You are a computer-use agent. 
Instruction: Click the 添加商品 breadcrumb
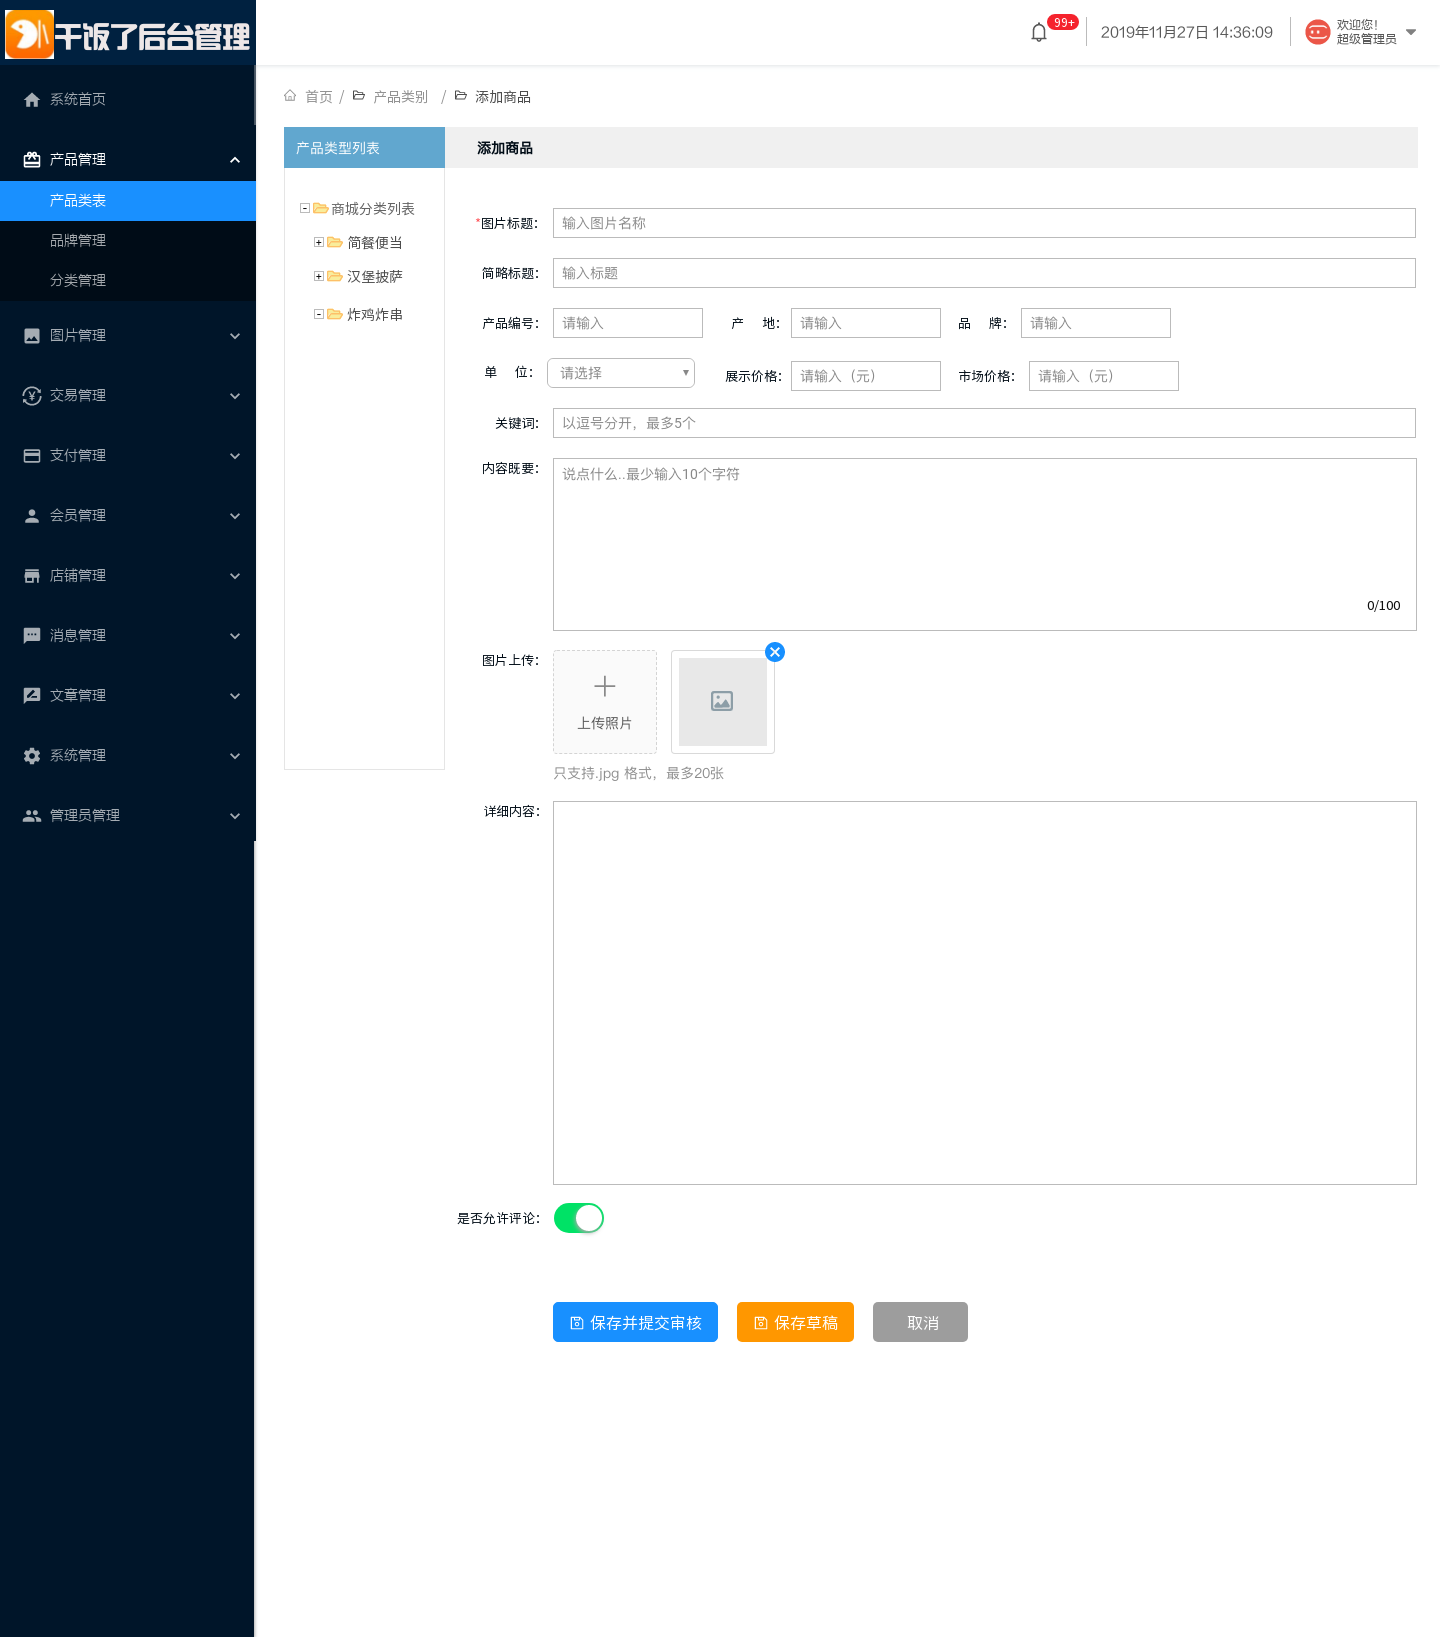[x=503, y=96]
